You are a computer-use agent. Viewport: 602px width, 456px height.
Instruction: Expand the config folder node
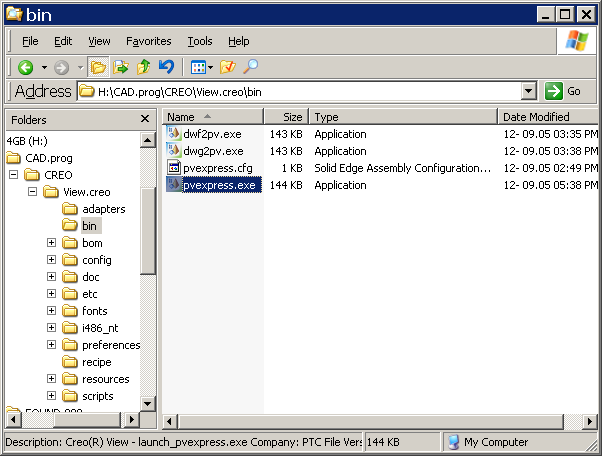tap(51, 259)
